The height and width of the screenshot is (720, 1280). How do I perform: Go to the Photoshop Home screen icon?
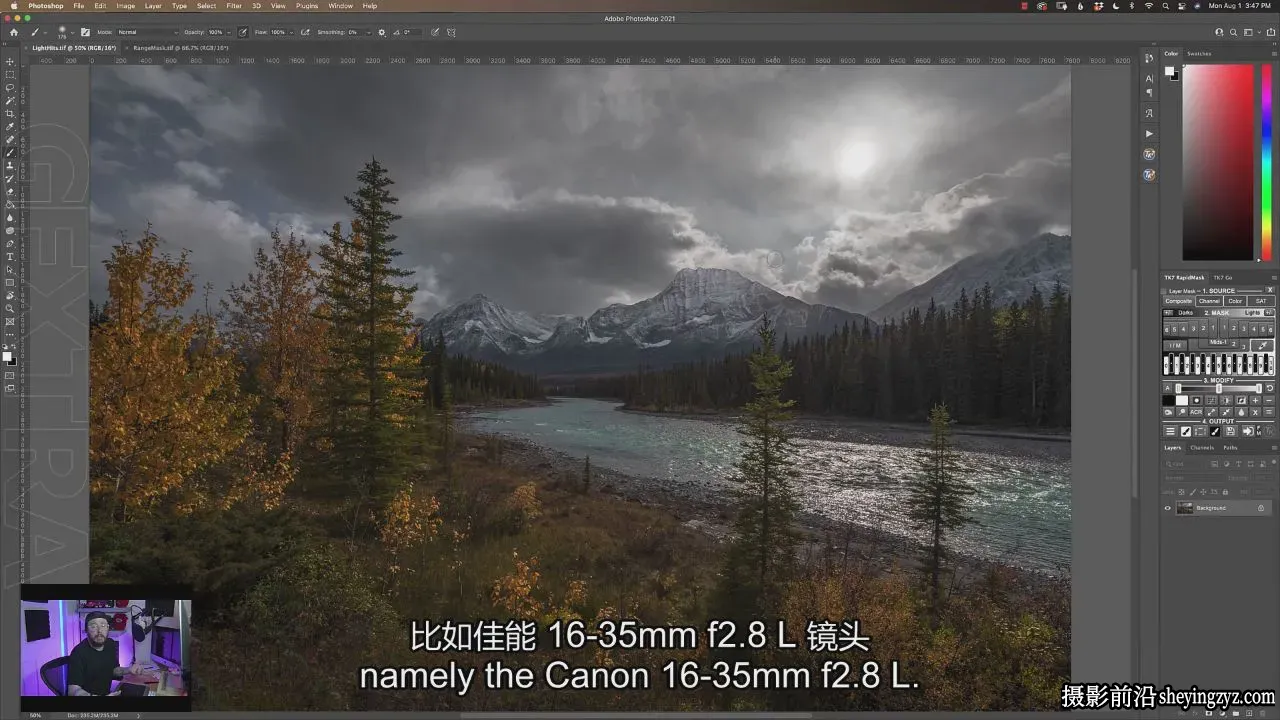[x=14, y=32]
